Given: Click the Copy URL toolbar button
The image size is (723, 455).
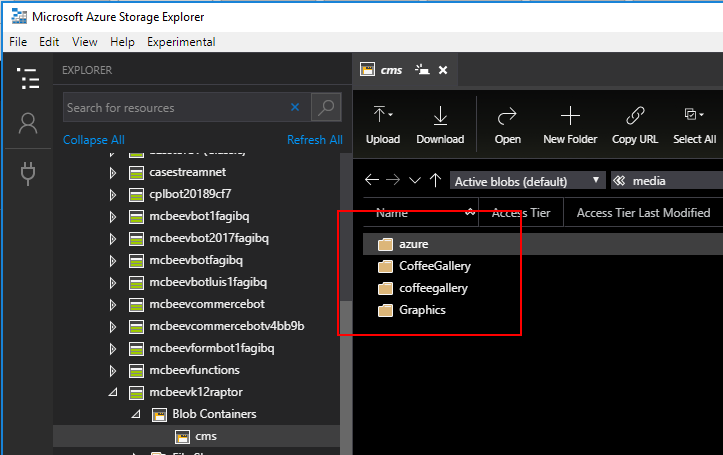Looking at the screenshot, I should (x=635, y=125).
